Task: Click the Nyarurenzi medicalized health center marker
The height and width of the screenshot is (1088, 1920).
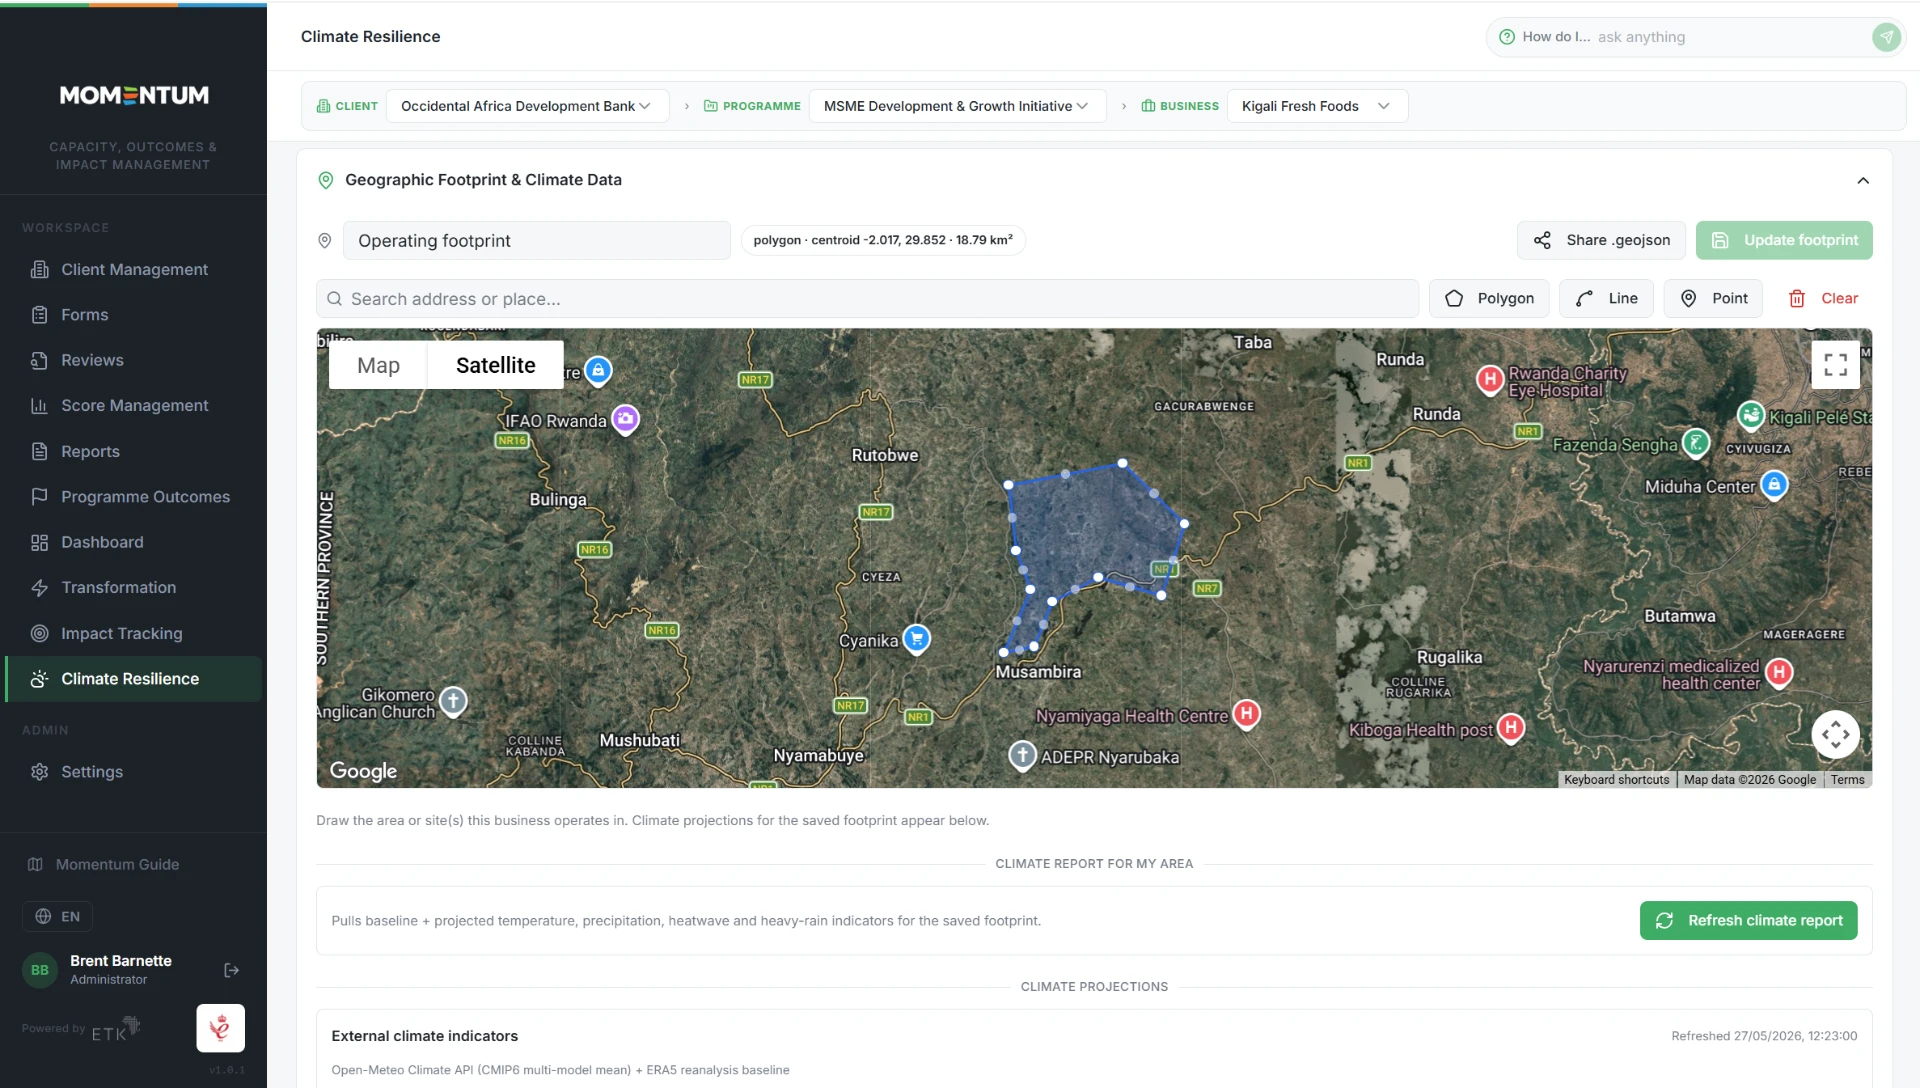Action: 1779,673
